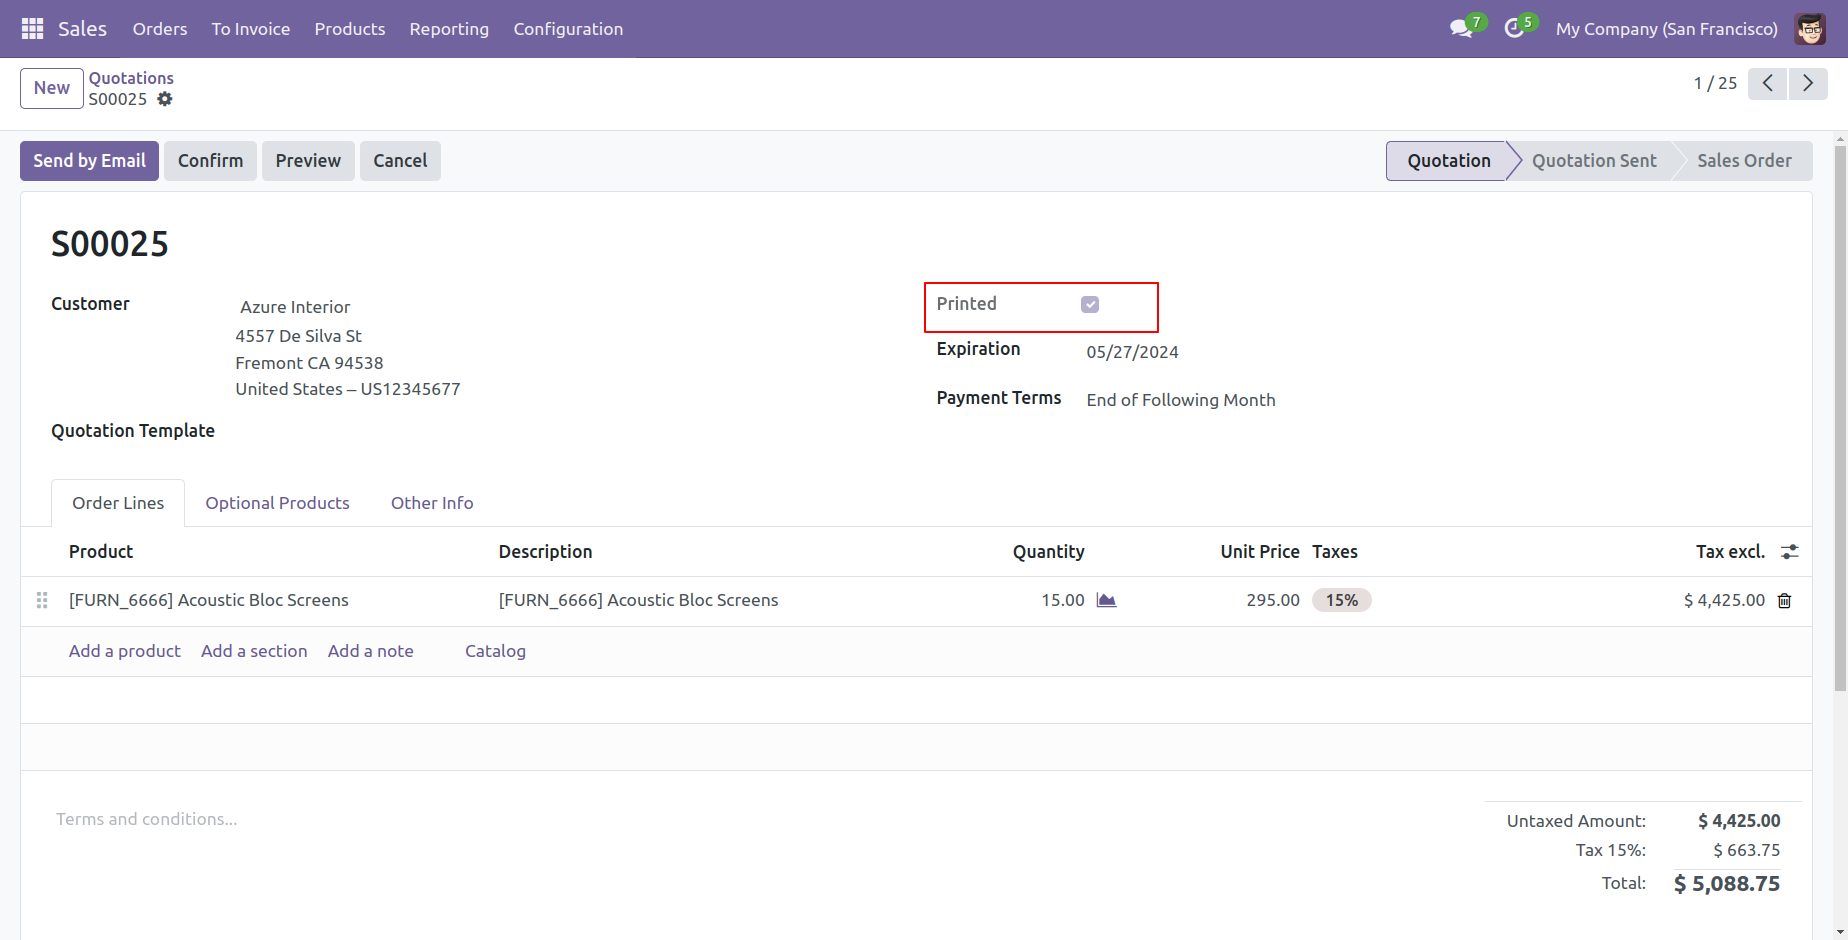Open the Configuration menu

[568, 29]
